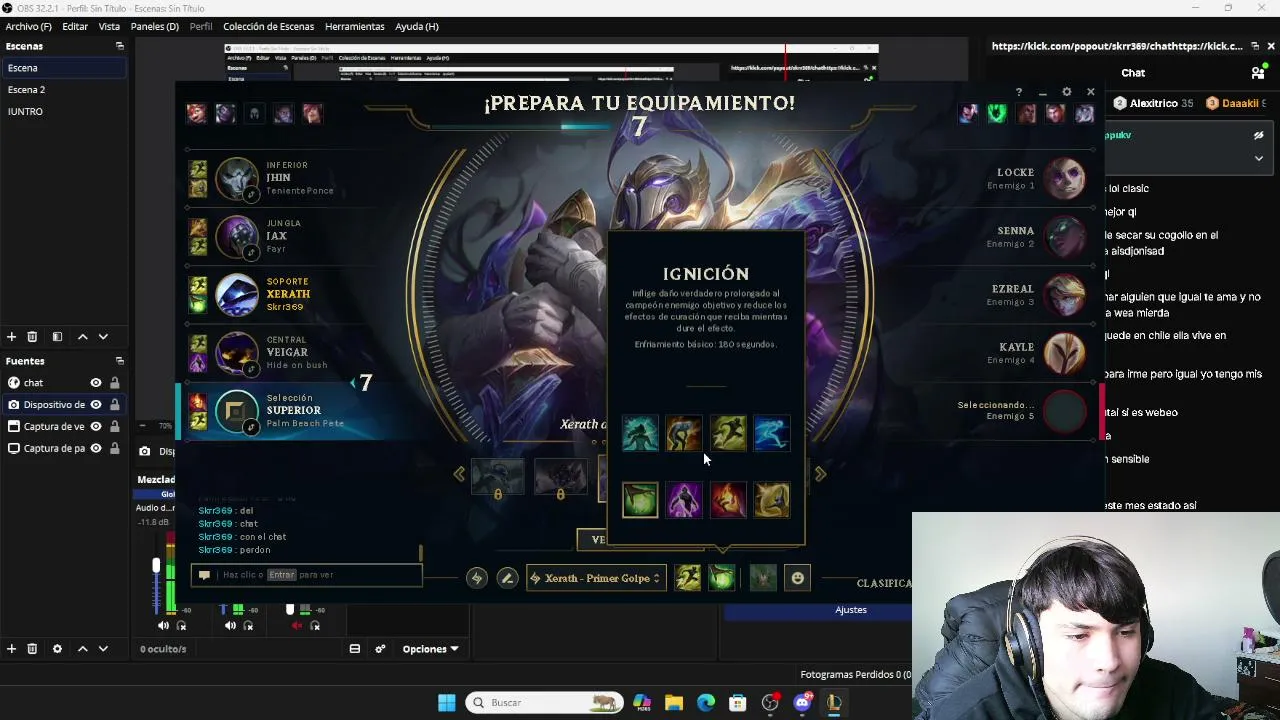The width and height of the screenshot is (1280, 720).
Task: Open the Herramientas menu
Action: tap(354, 27)
